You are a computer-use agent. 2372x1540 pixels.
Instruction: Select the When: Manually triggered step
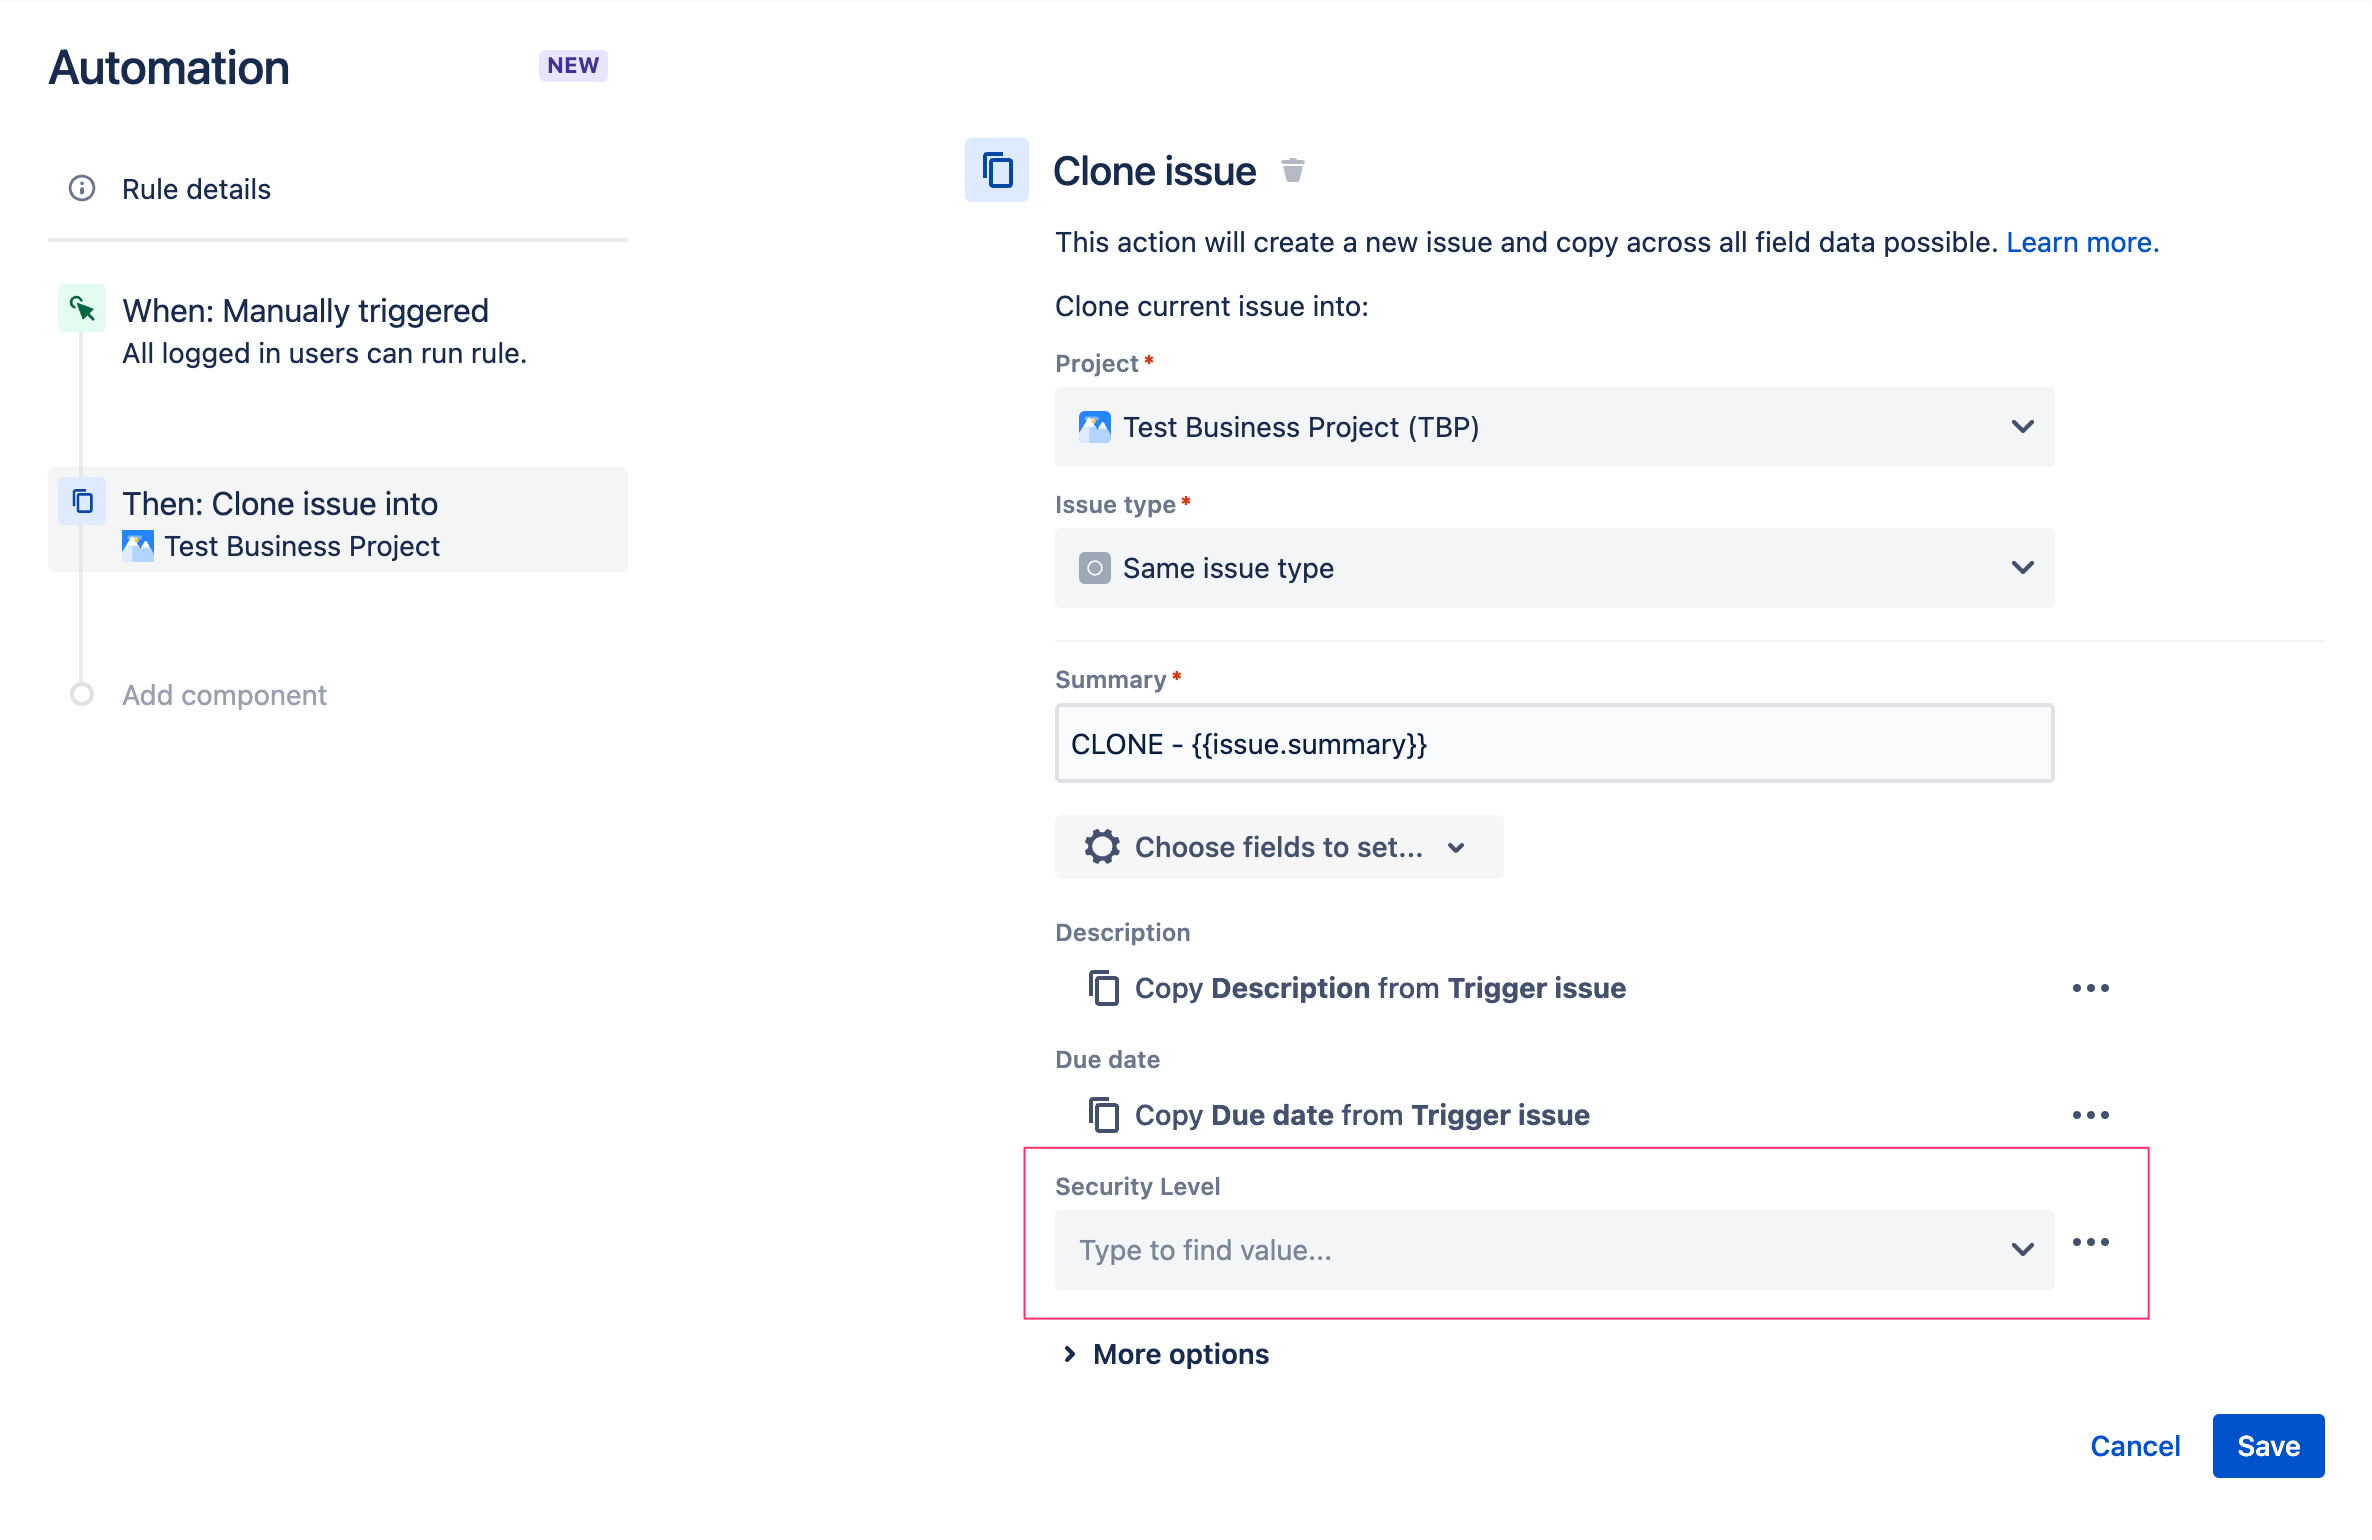305,311
